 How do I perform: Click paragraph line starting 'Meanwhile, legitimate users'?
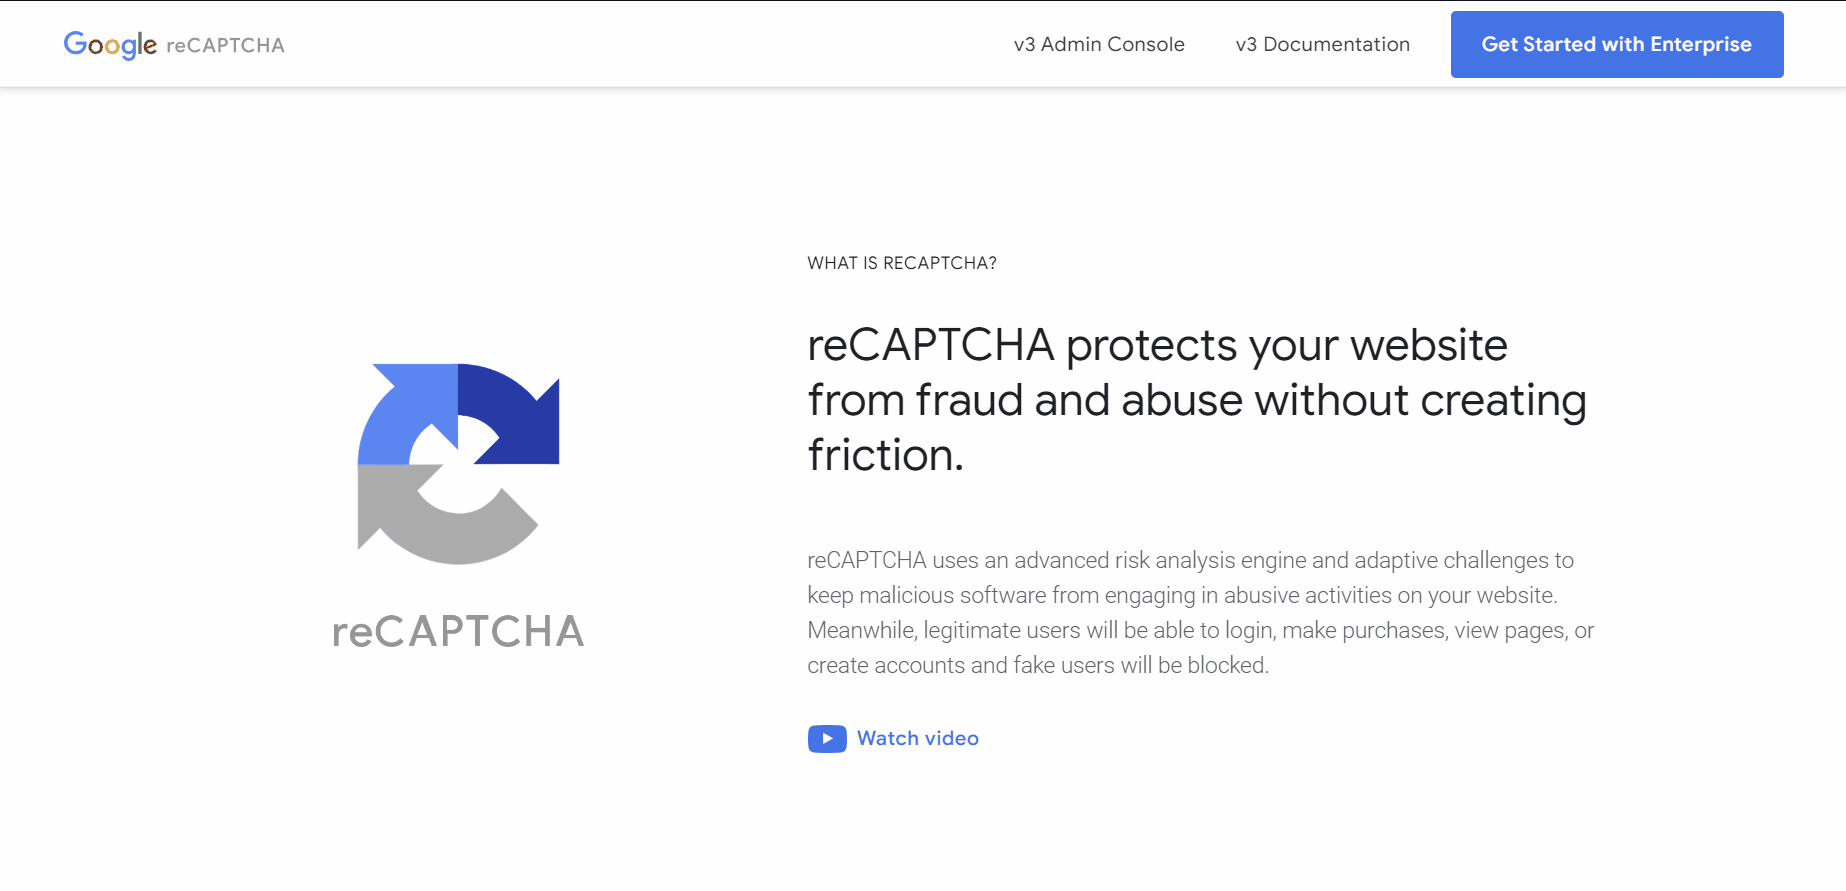[x=1200, y=630]
